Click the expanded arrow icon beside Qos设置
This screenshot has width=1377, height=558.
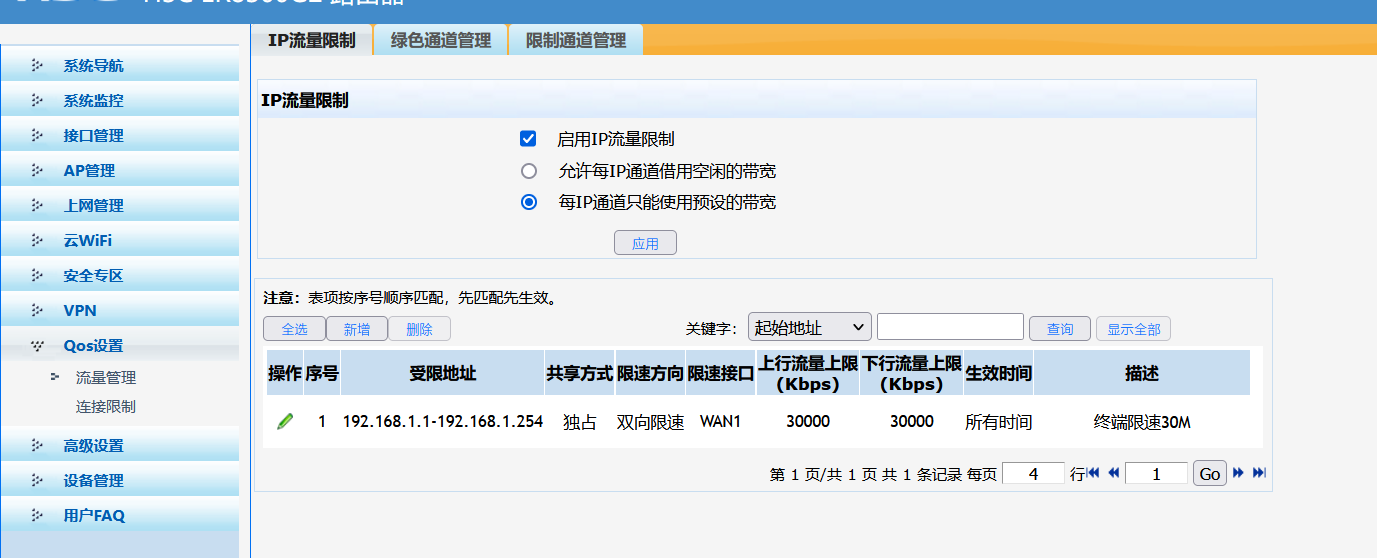37,346
